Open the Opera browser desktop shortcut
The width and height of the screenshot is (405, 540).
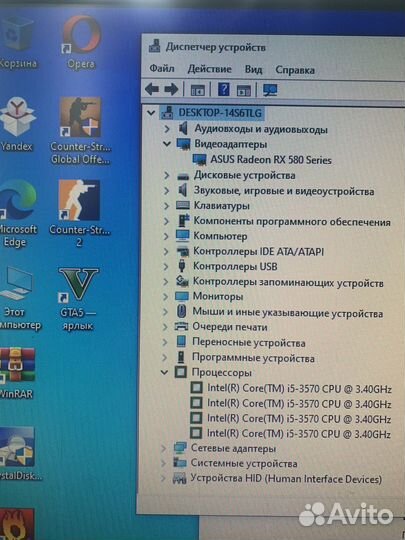81,41
